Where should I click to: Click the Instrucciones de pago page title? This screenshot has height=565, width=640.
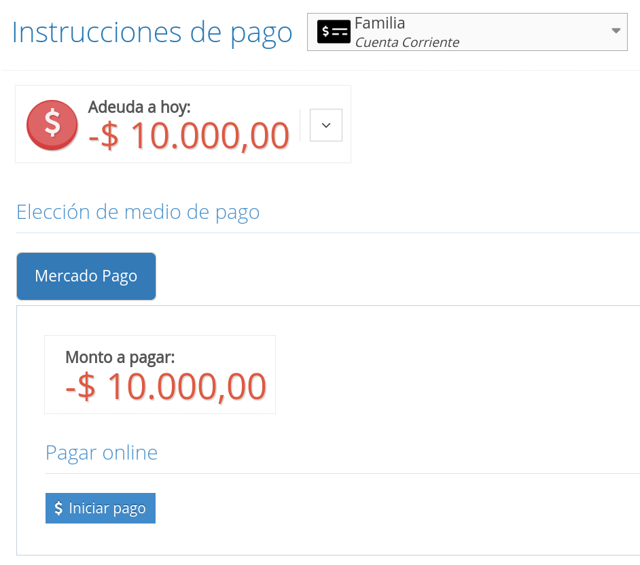coord(152,32)
